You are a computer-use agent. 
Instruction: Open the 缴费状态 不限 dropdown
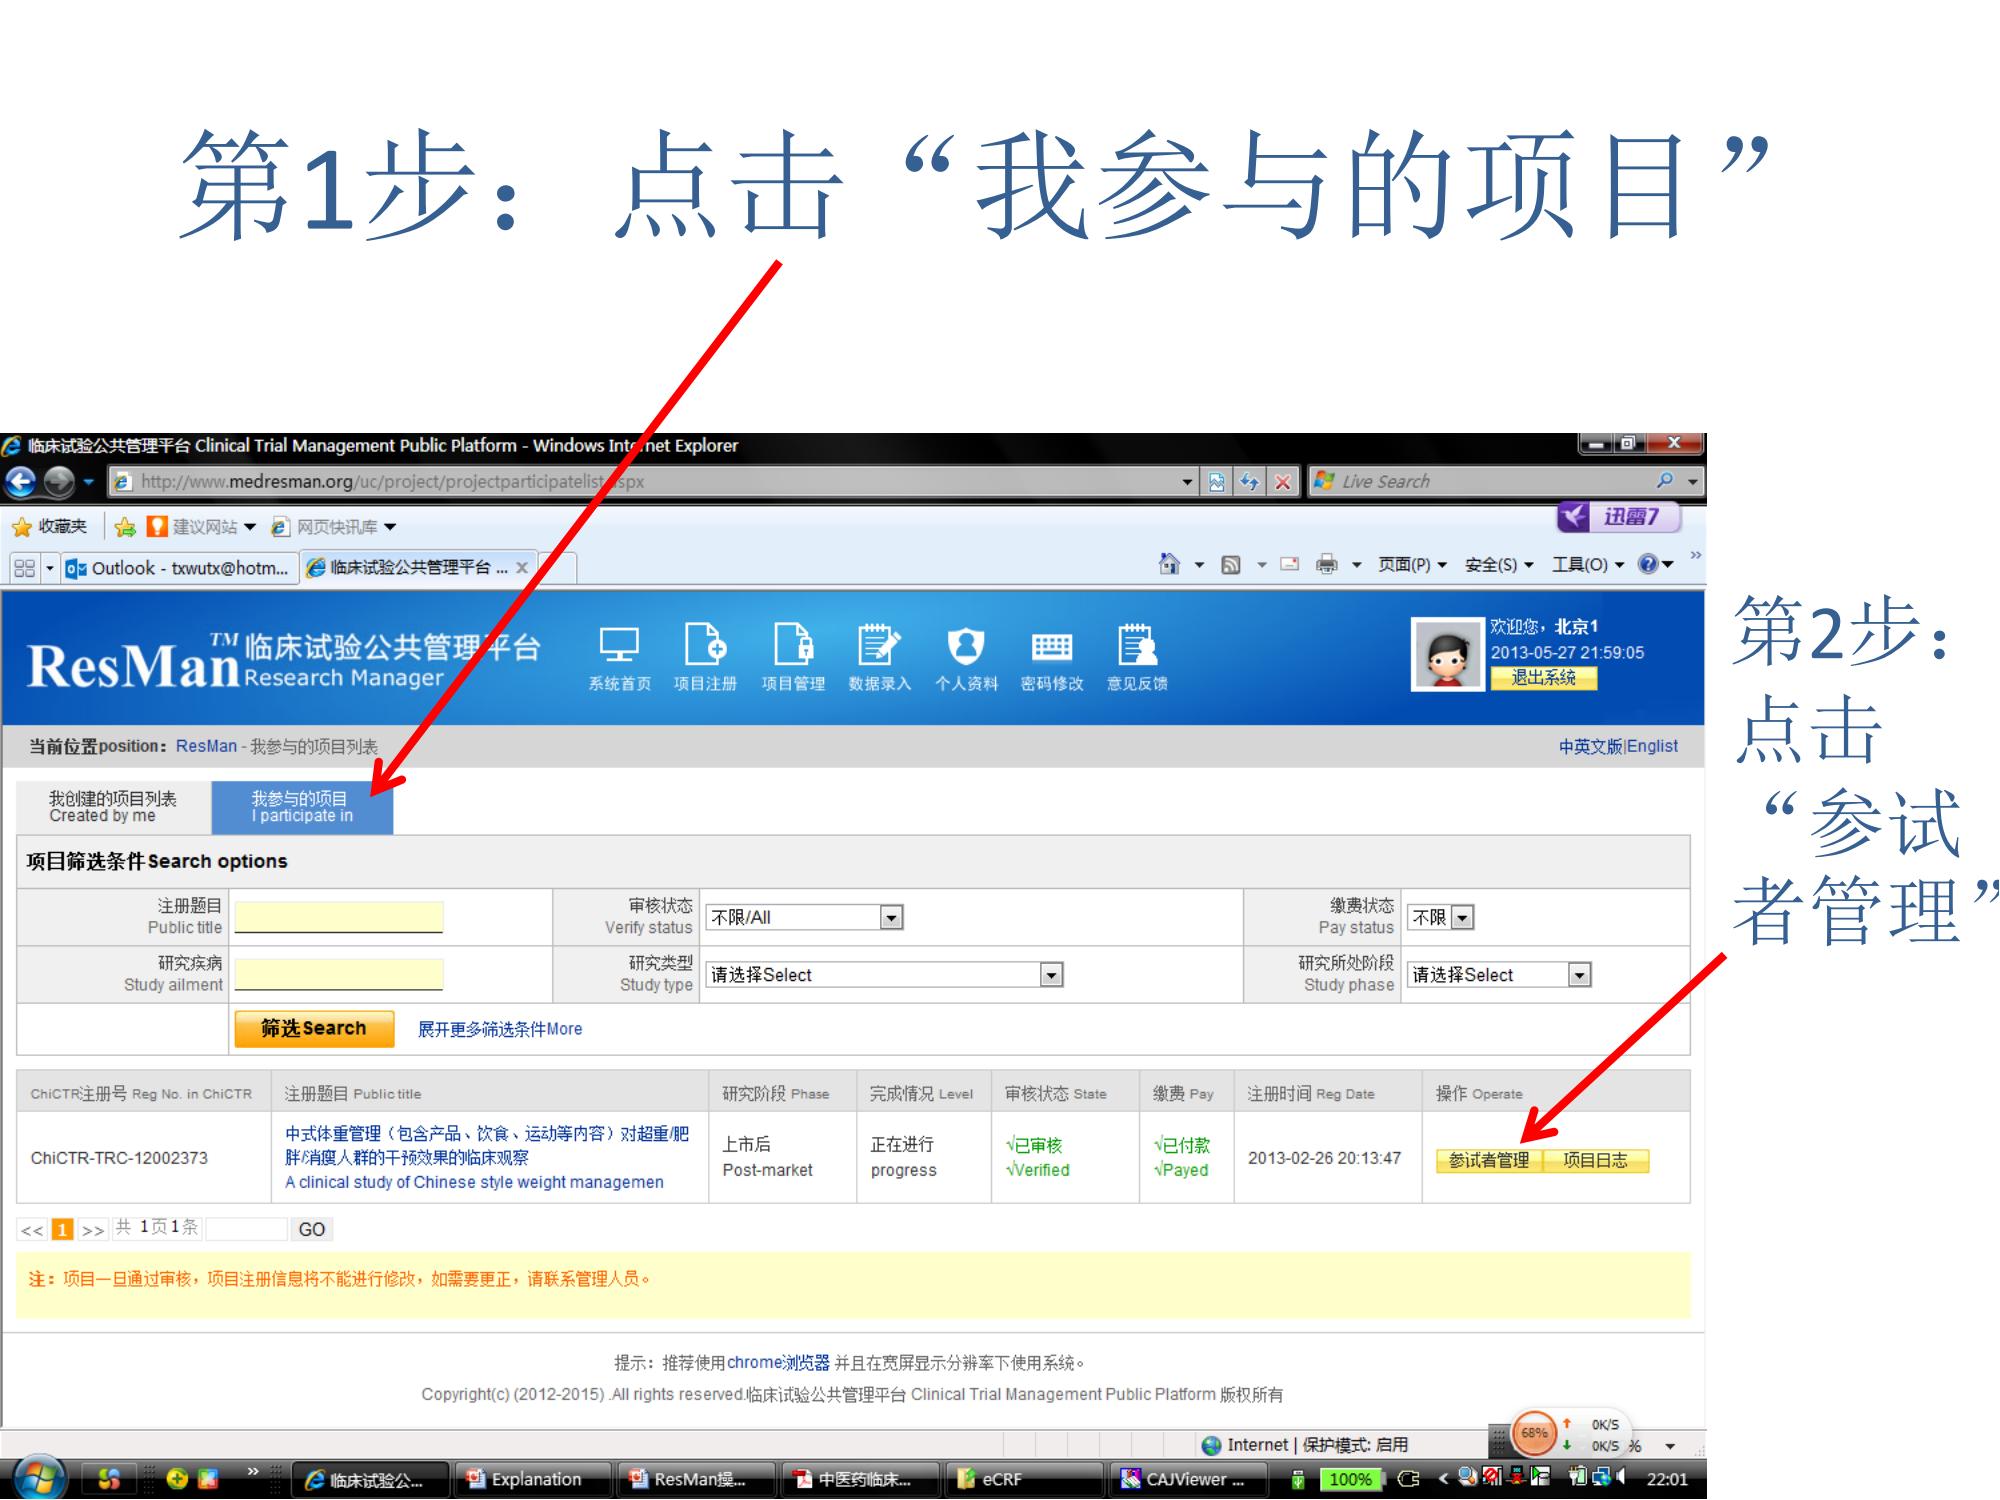[x=1441, y=917]
